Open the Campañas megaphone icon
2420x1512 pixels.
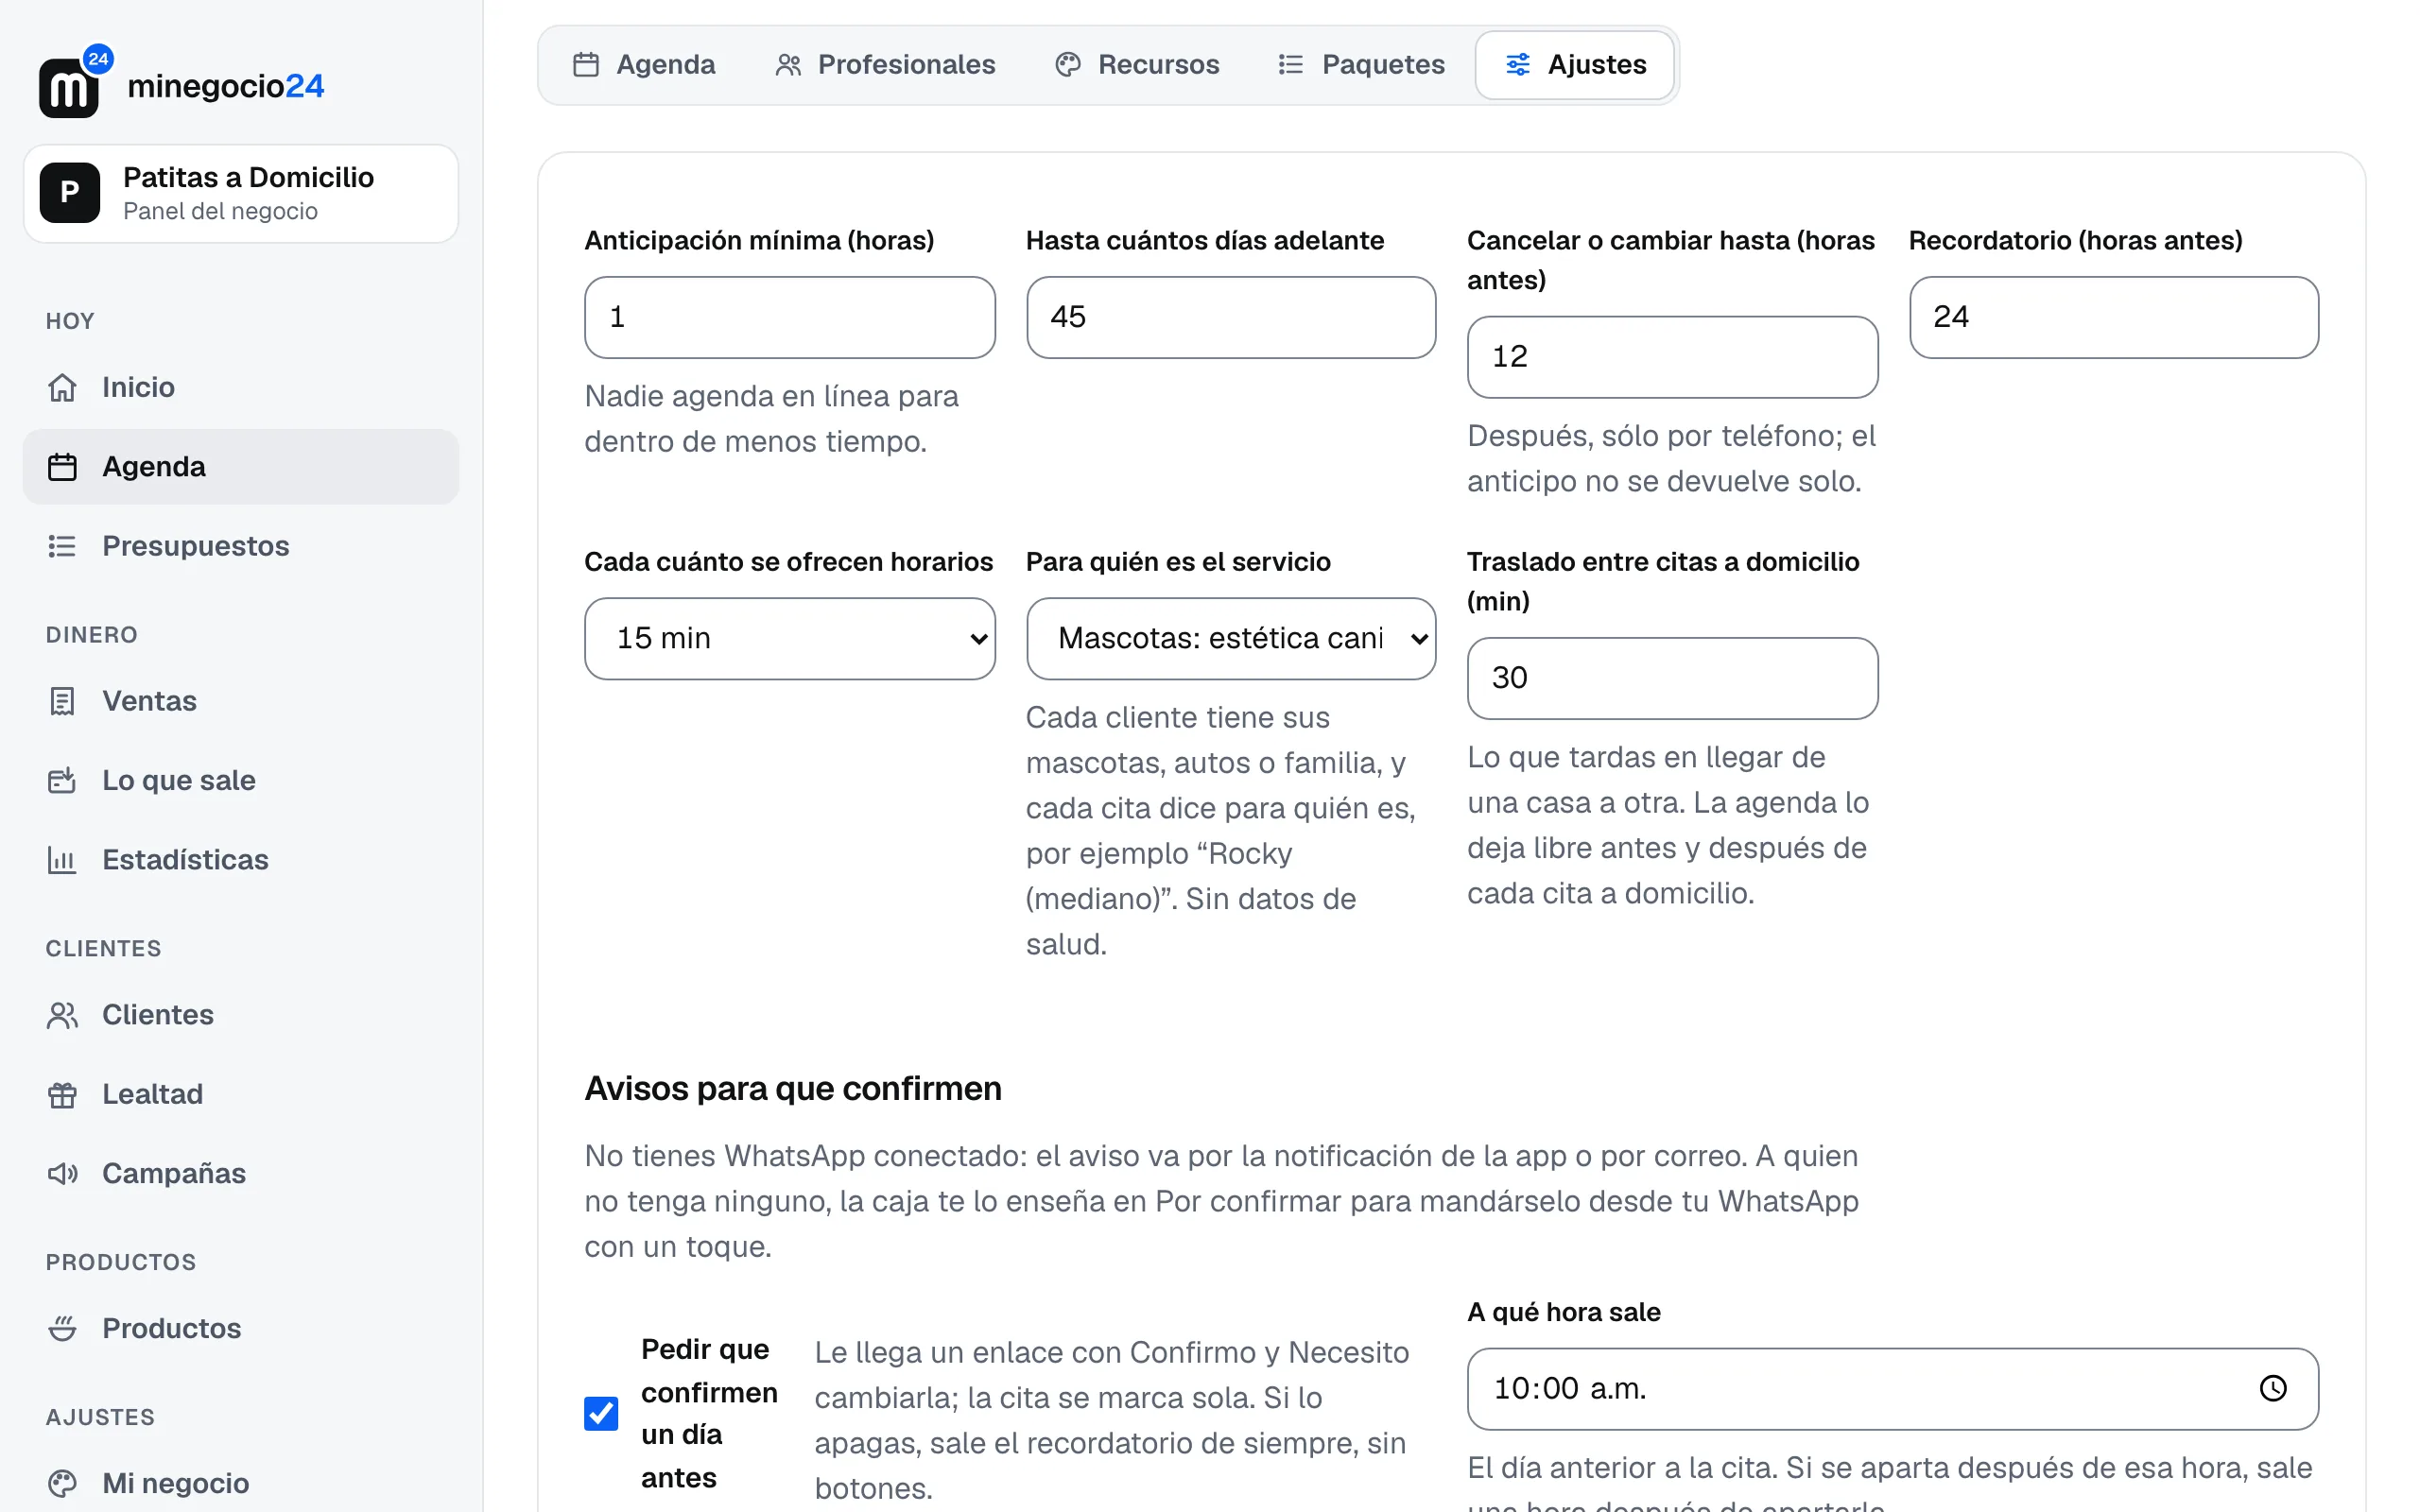62,1173
